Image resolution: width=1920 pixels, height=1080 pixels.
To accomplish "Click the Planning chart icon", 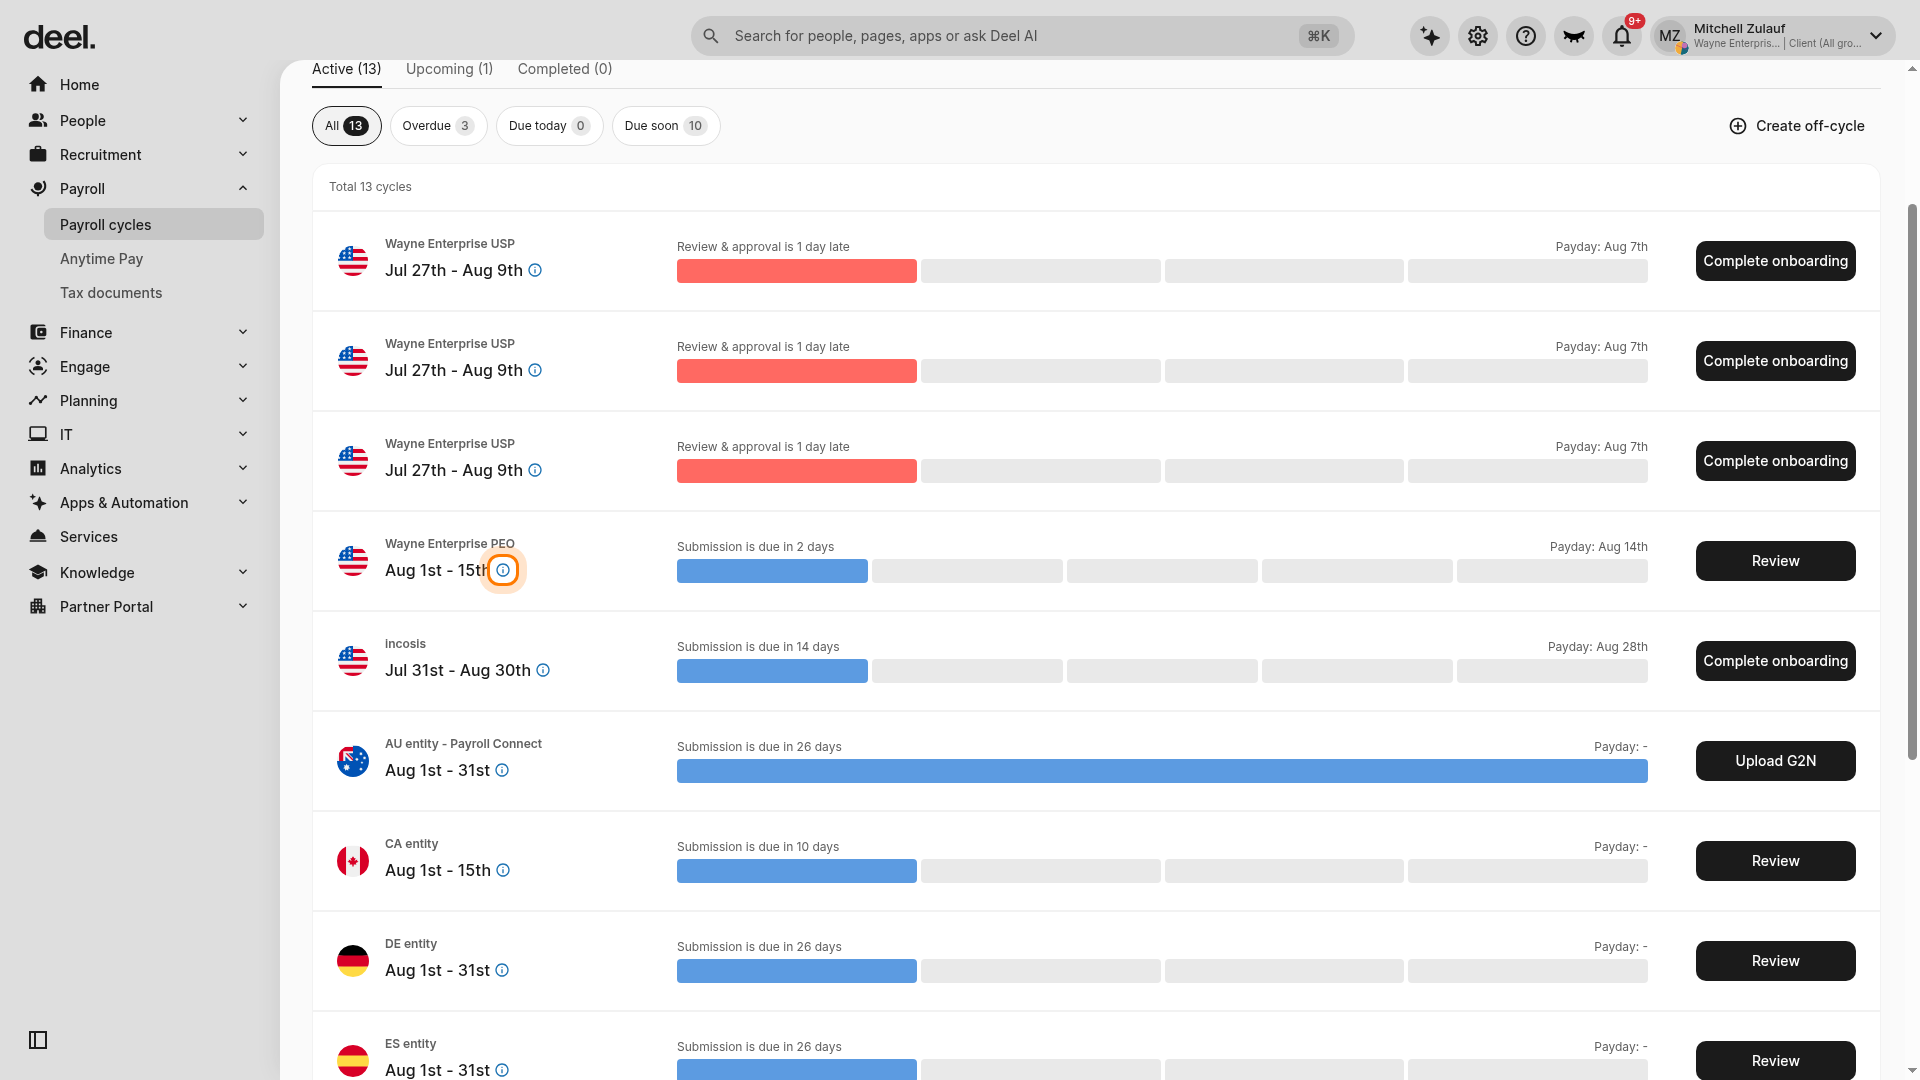I will (x=38, y=401).
